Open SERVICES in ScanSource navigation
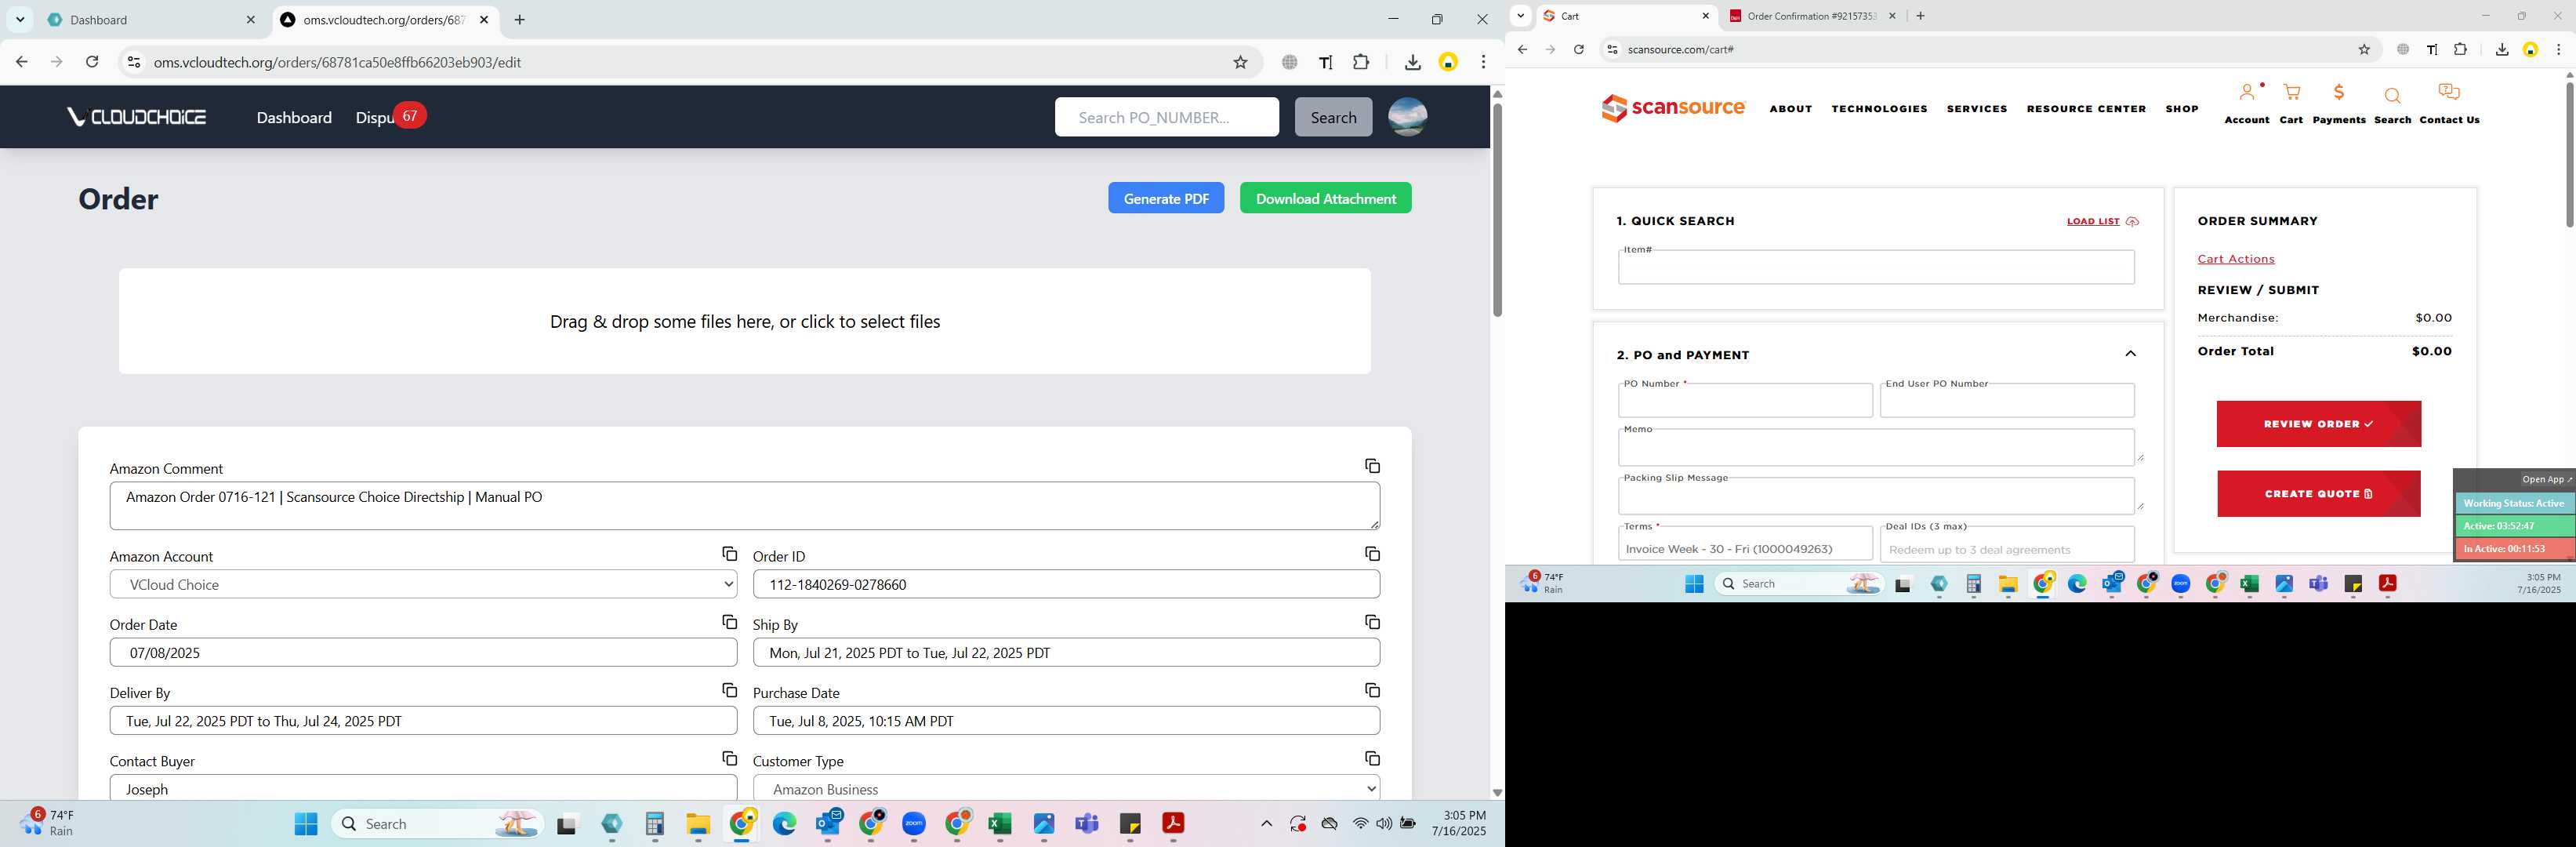 coord(1976,108)
